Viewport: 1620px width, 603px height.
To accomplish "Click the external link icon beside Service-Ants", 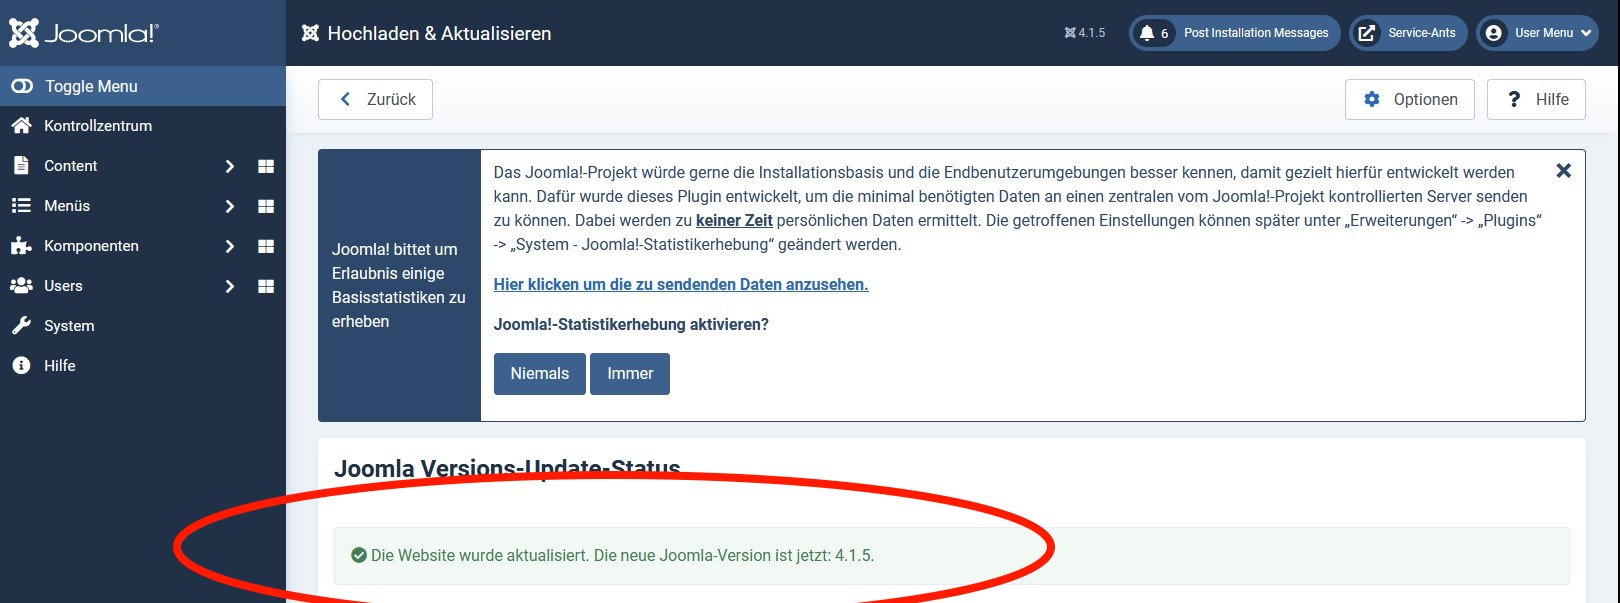I will (x=1366, y=33).
